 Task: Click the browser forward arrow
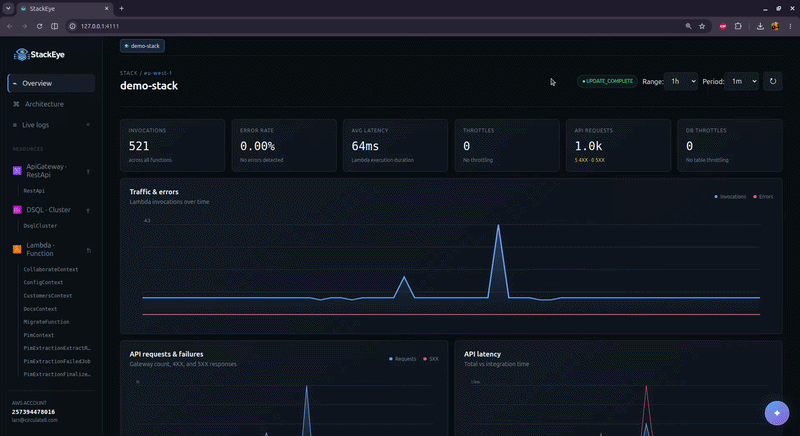[x=24, y=26]
